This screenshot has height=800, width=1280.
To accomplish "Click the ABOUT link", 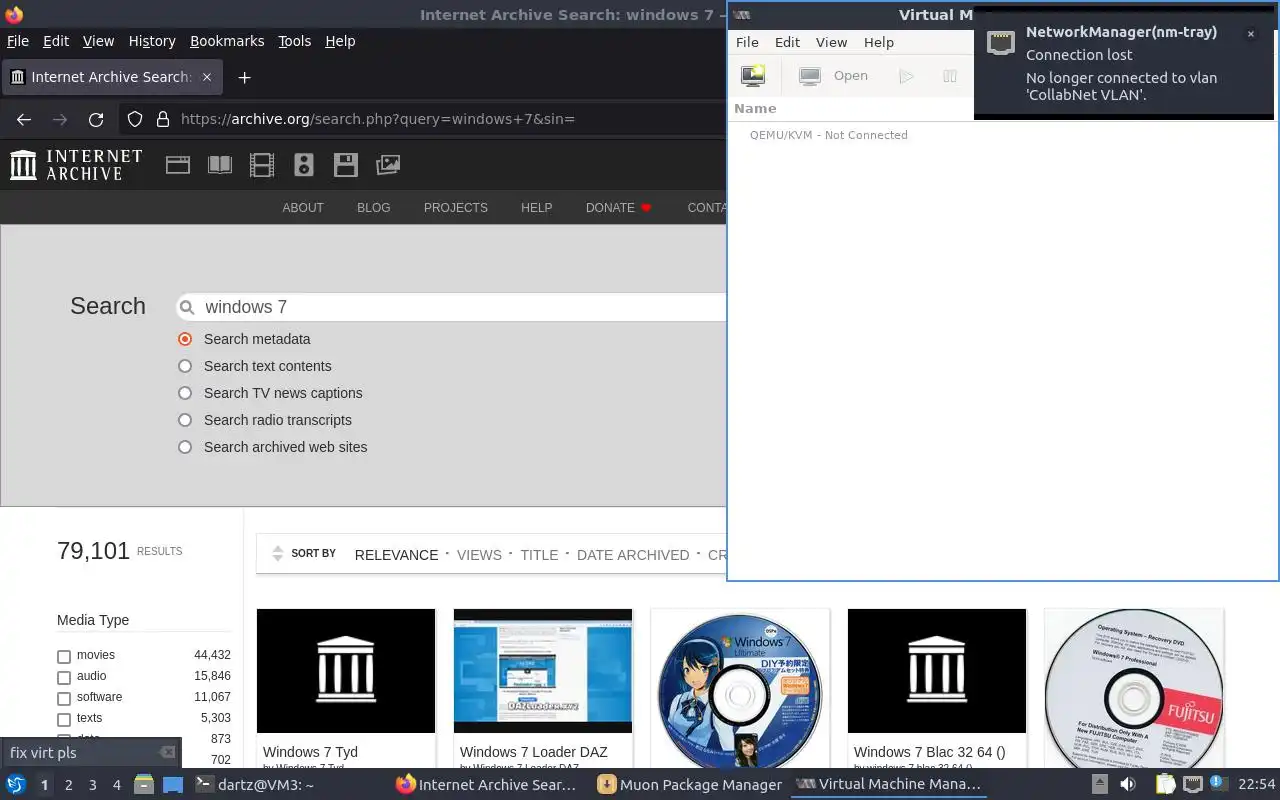I will tap(303, 208).
